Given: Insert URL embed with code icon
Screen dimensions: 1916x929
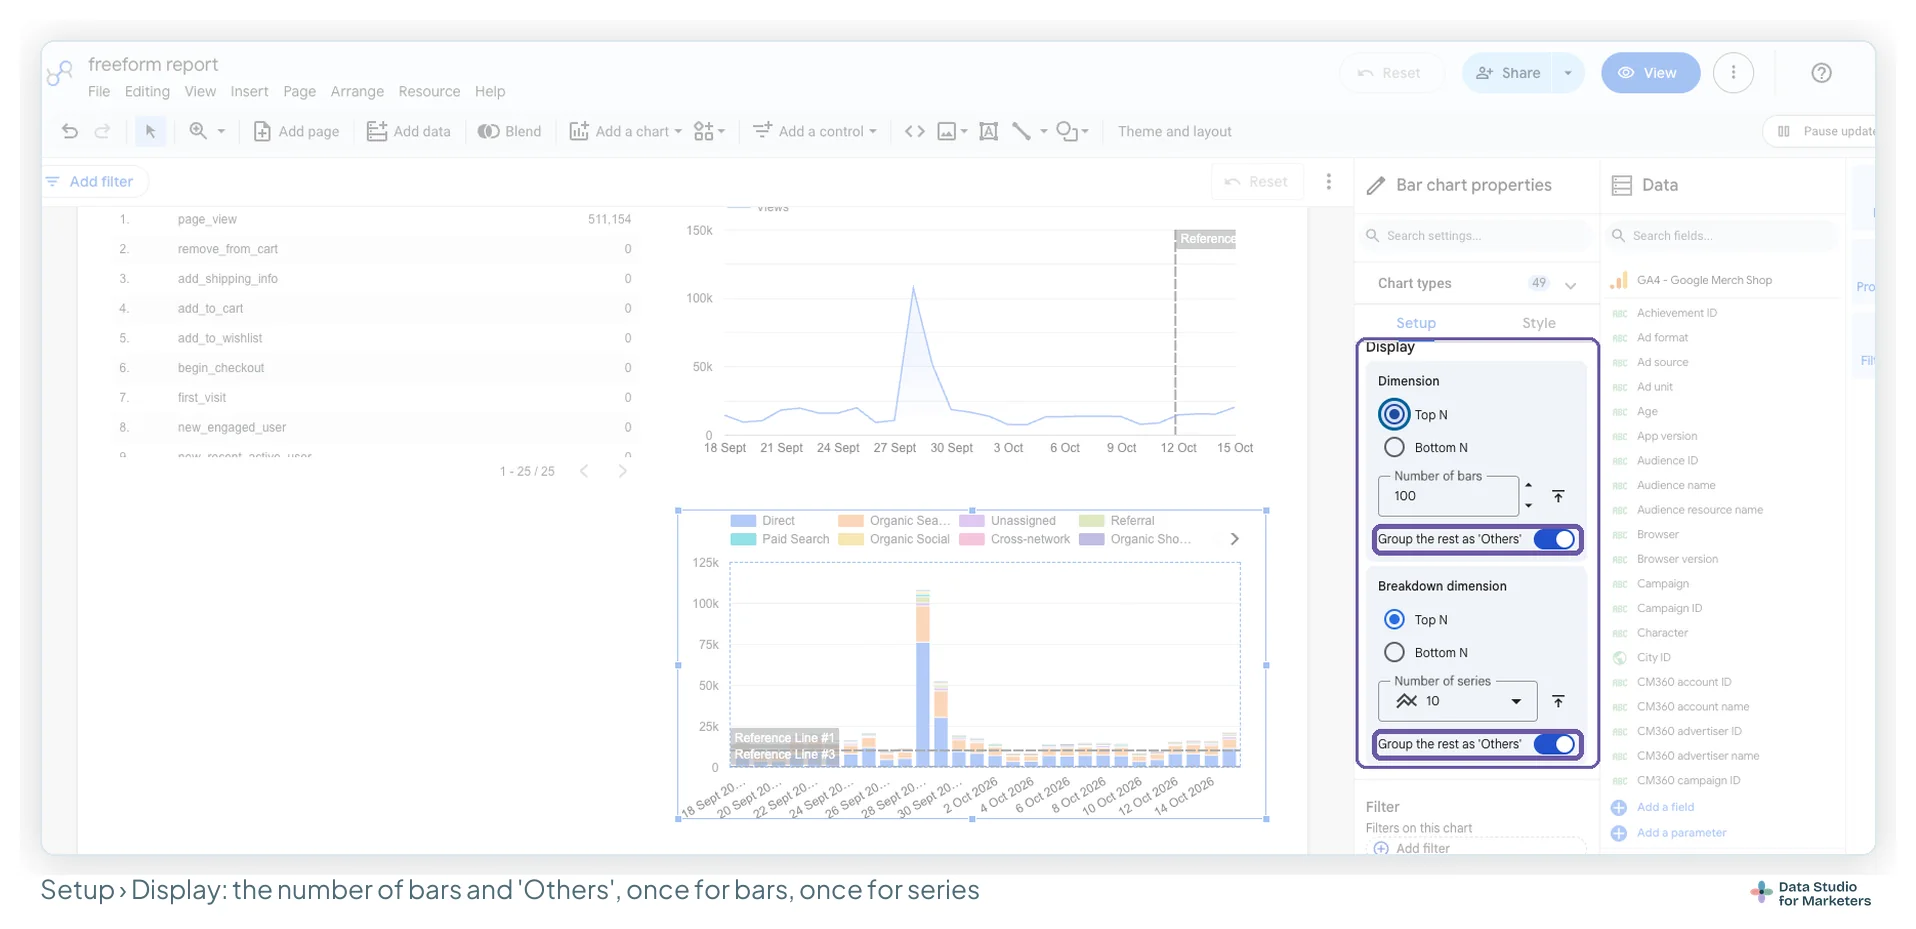Looking at the screenshot, I should (914, 131).
